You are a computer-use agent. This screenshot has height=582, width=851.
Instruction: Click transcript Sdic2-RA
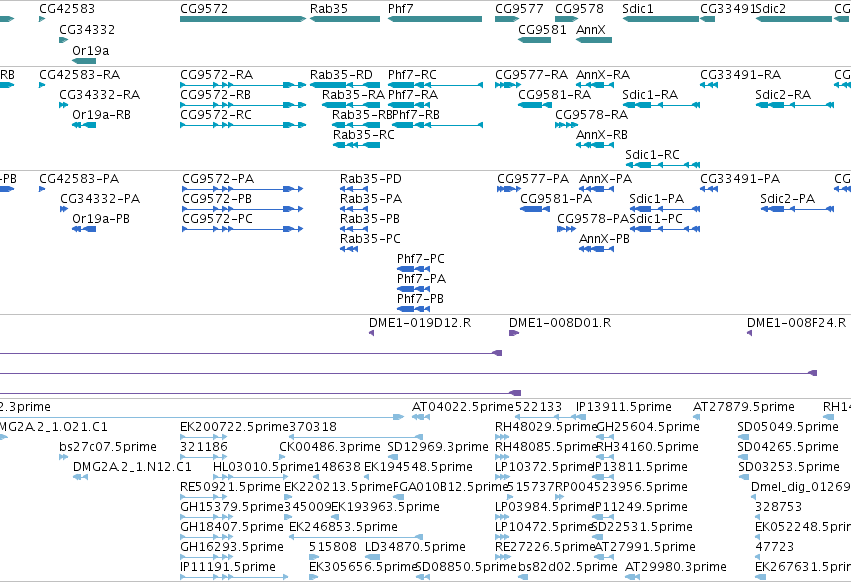point(783,94)
